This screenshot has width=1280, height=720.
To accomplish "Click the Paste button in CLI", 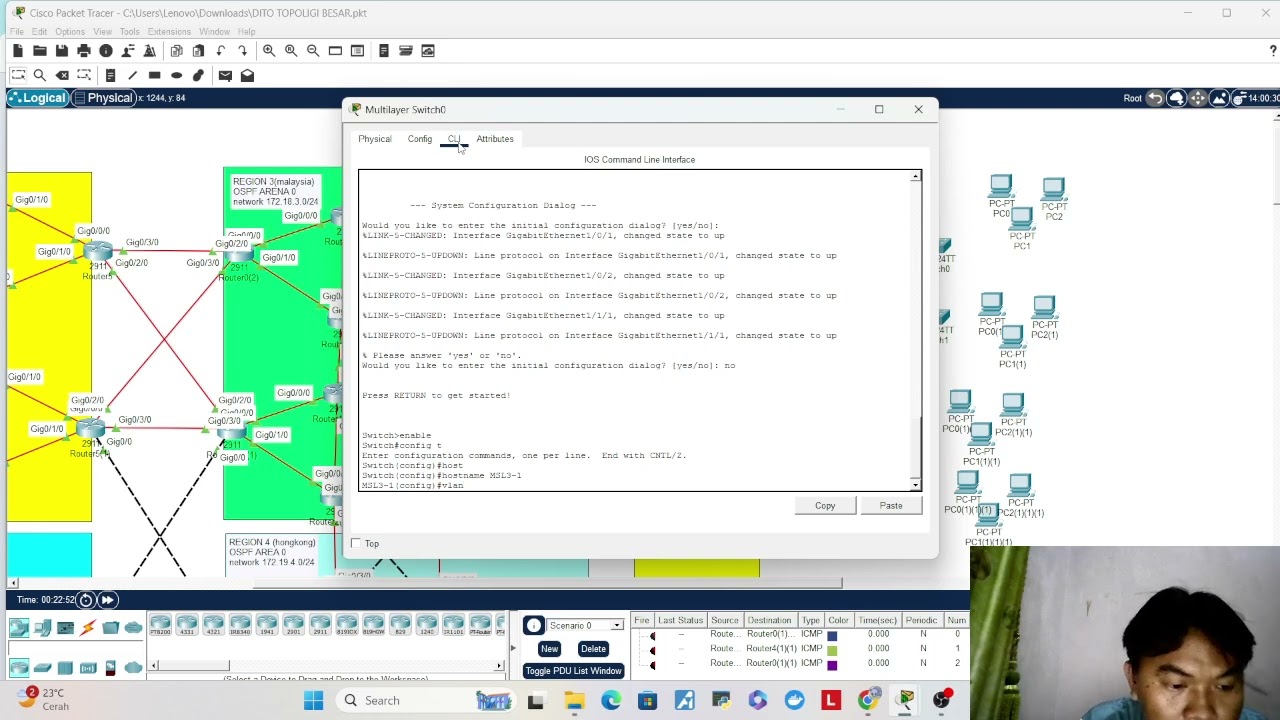I will [891, 506].
